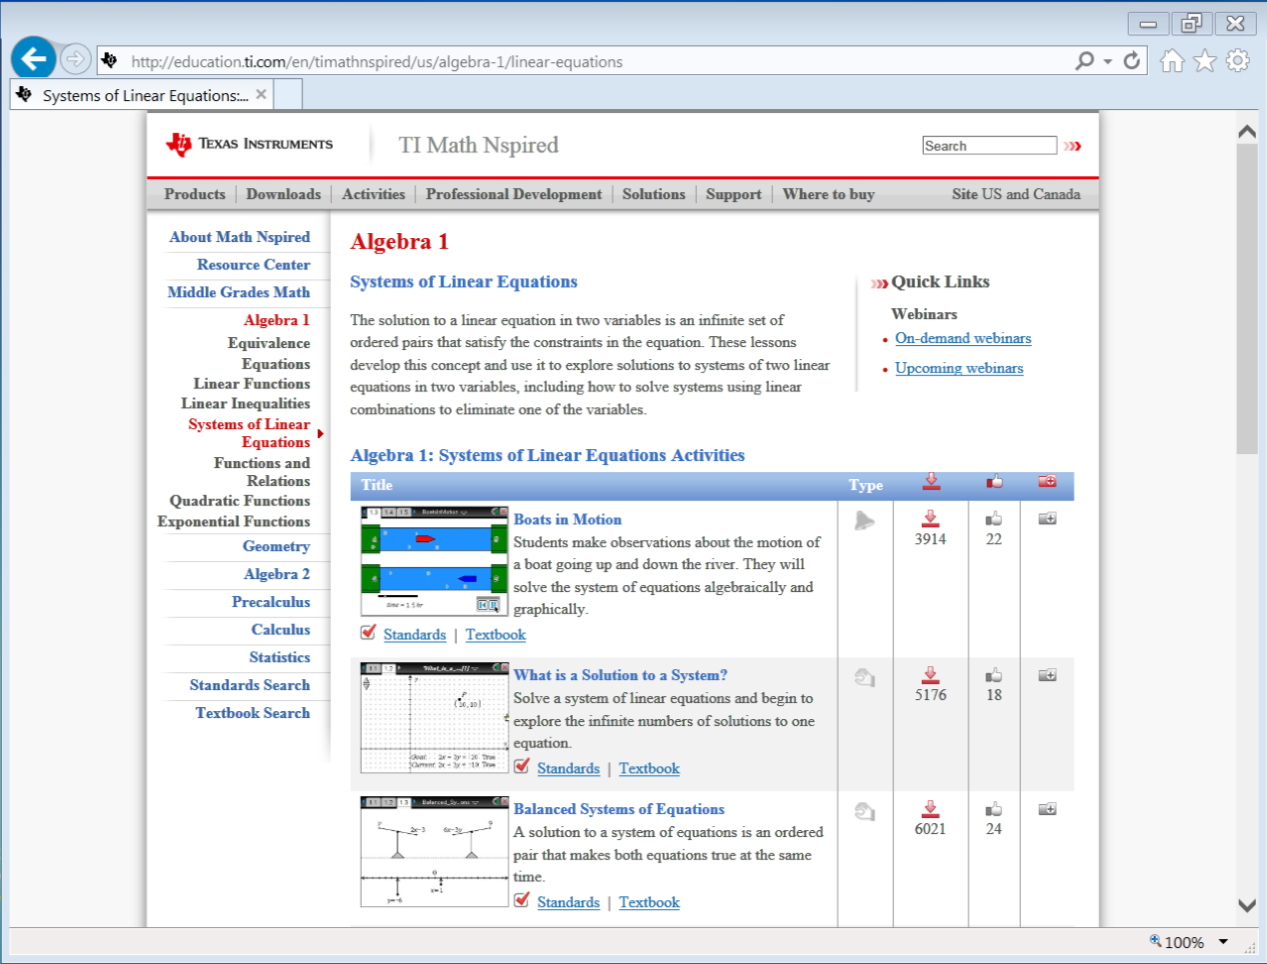Open What is a Solution to a System?
The image size is (1267, 964).
(x=620, y=675)
